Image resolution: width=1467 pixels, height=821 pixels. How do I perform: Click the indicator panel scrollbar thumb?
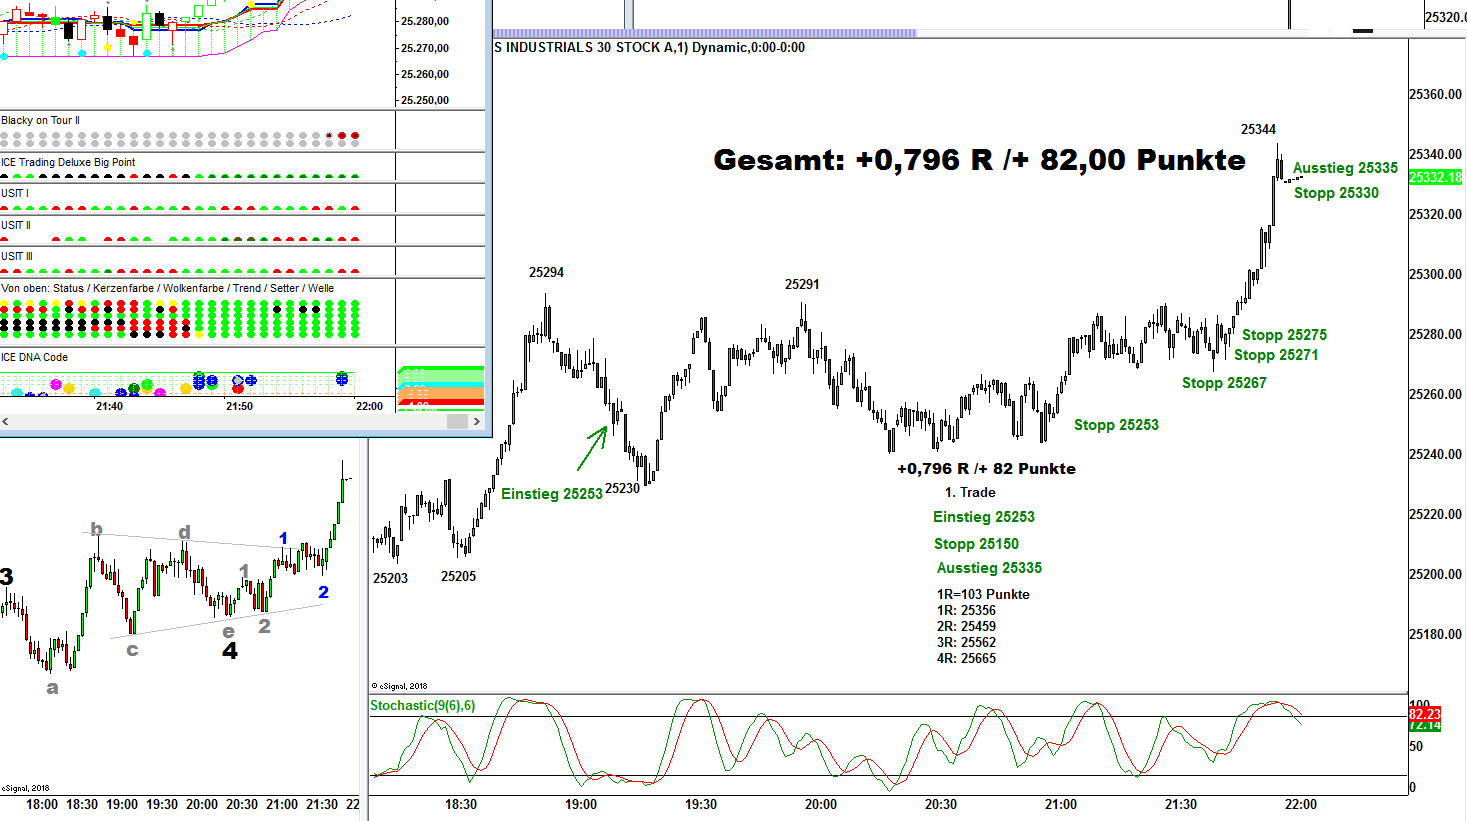click(x=457, y=421)
